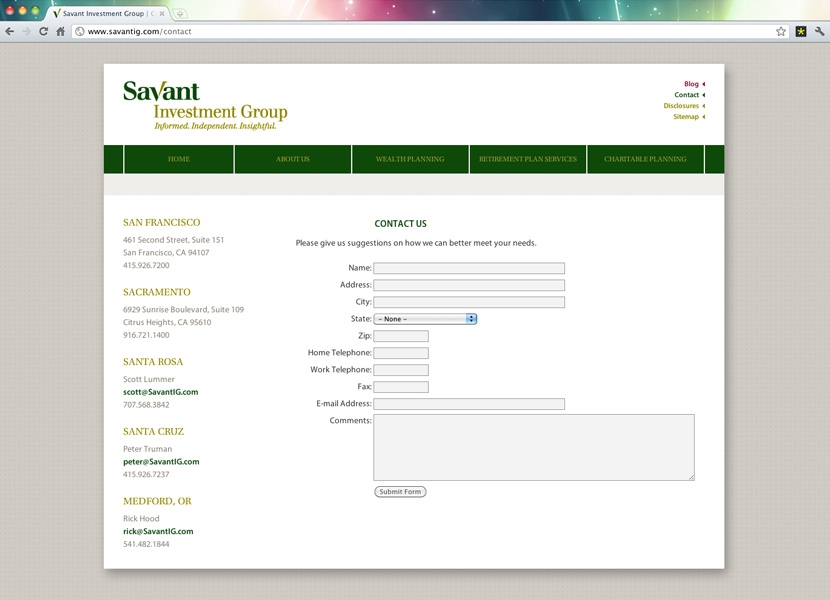830x600 pixels.
Task: Click the phone number 541.482.1844
Action: point(146,544)
